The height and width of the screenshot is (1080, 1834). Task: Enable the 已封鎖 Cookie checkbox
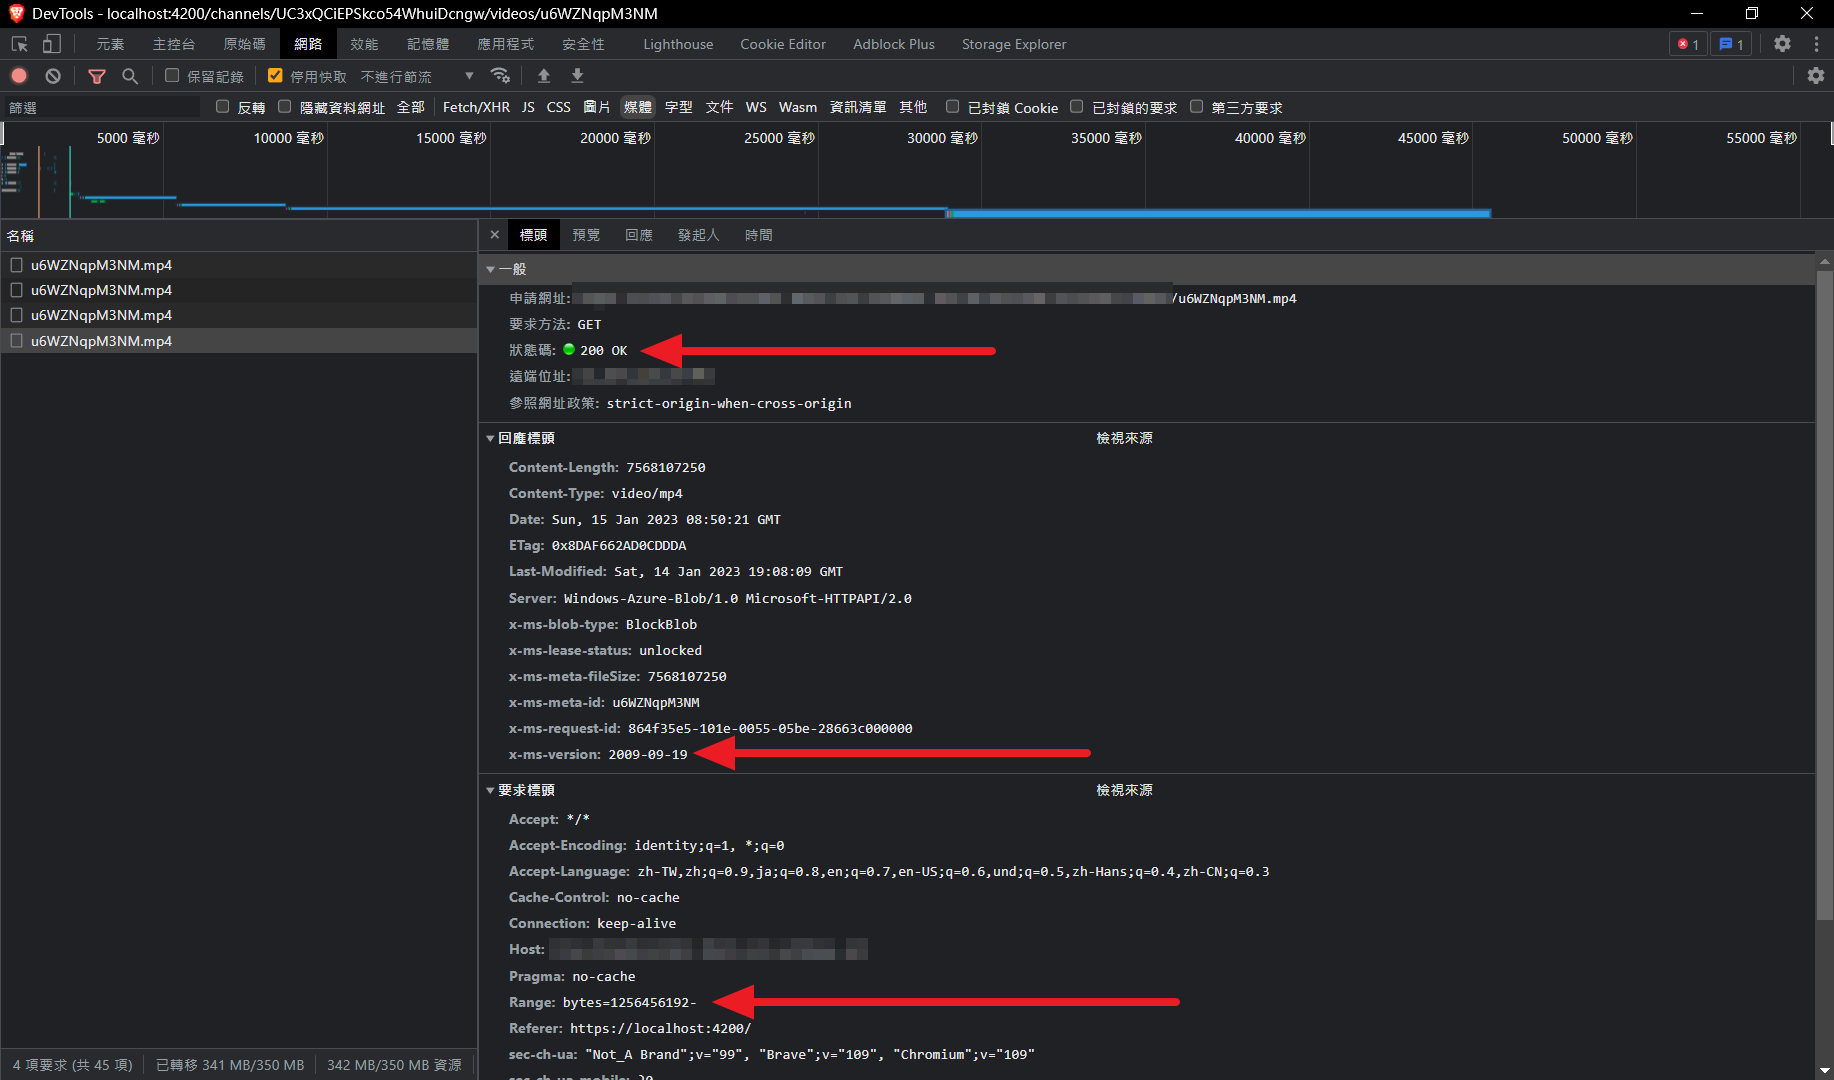[x=953, y=107]
